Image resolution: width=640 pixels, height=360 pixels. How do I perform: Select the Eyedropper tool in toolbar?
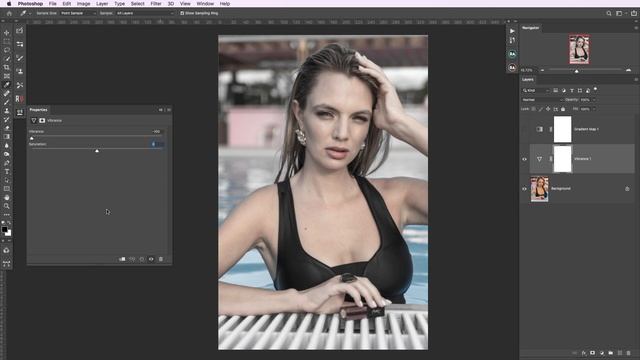pos(7,85)
